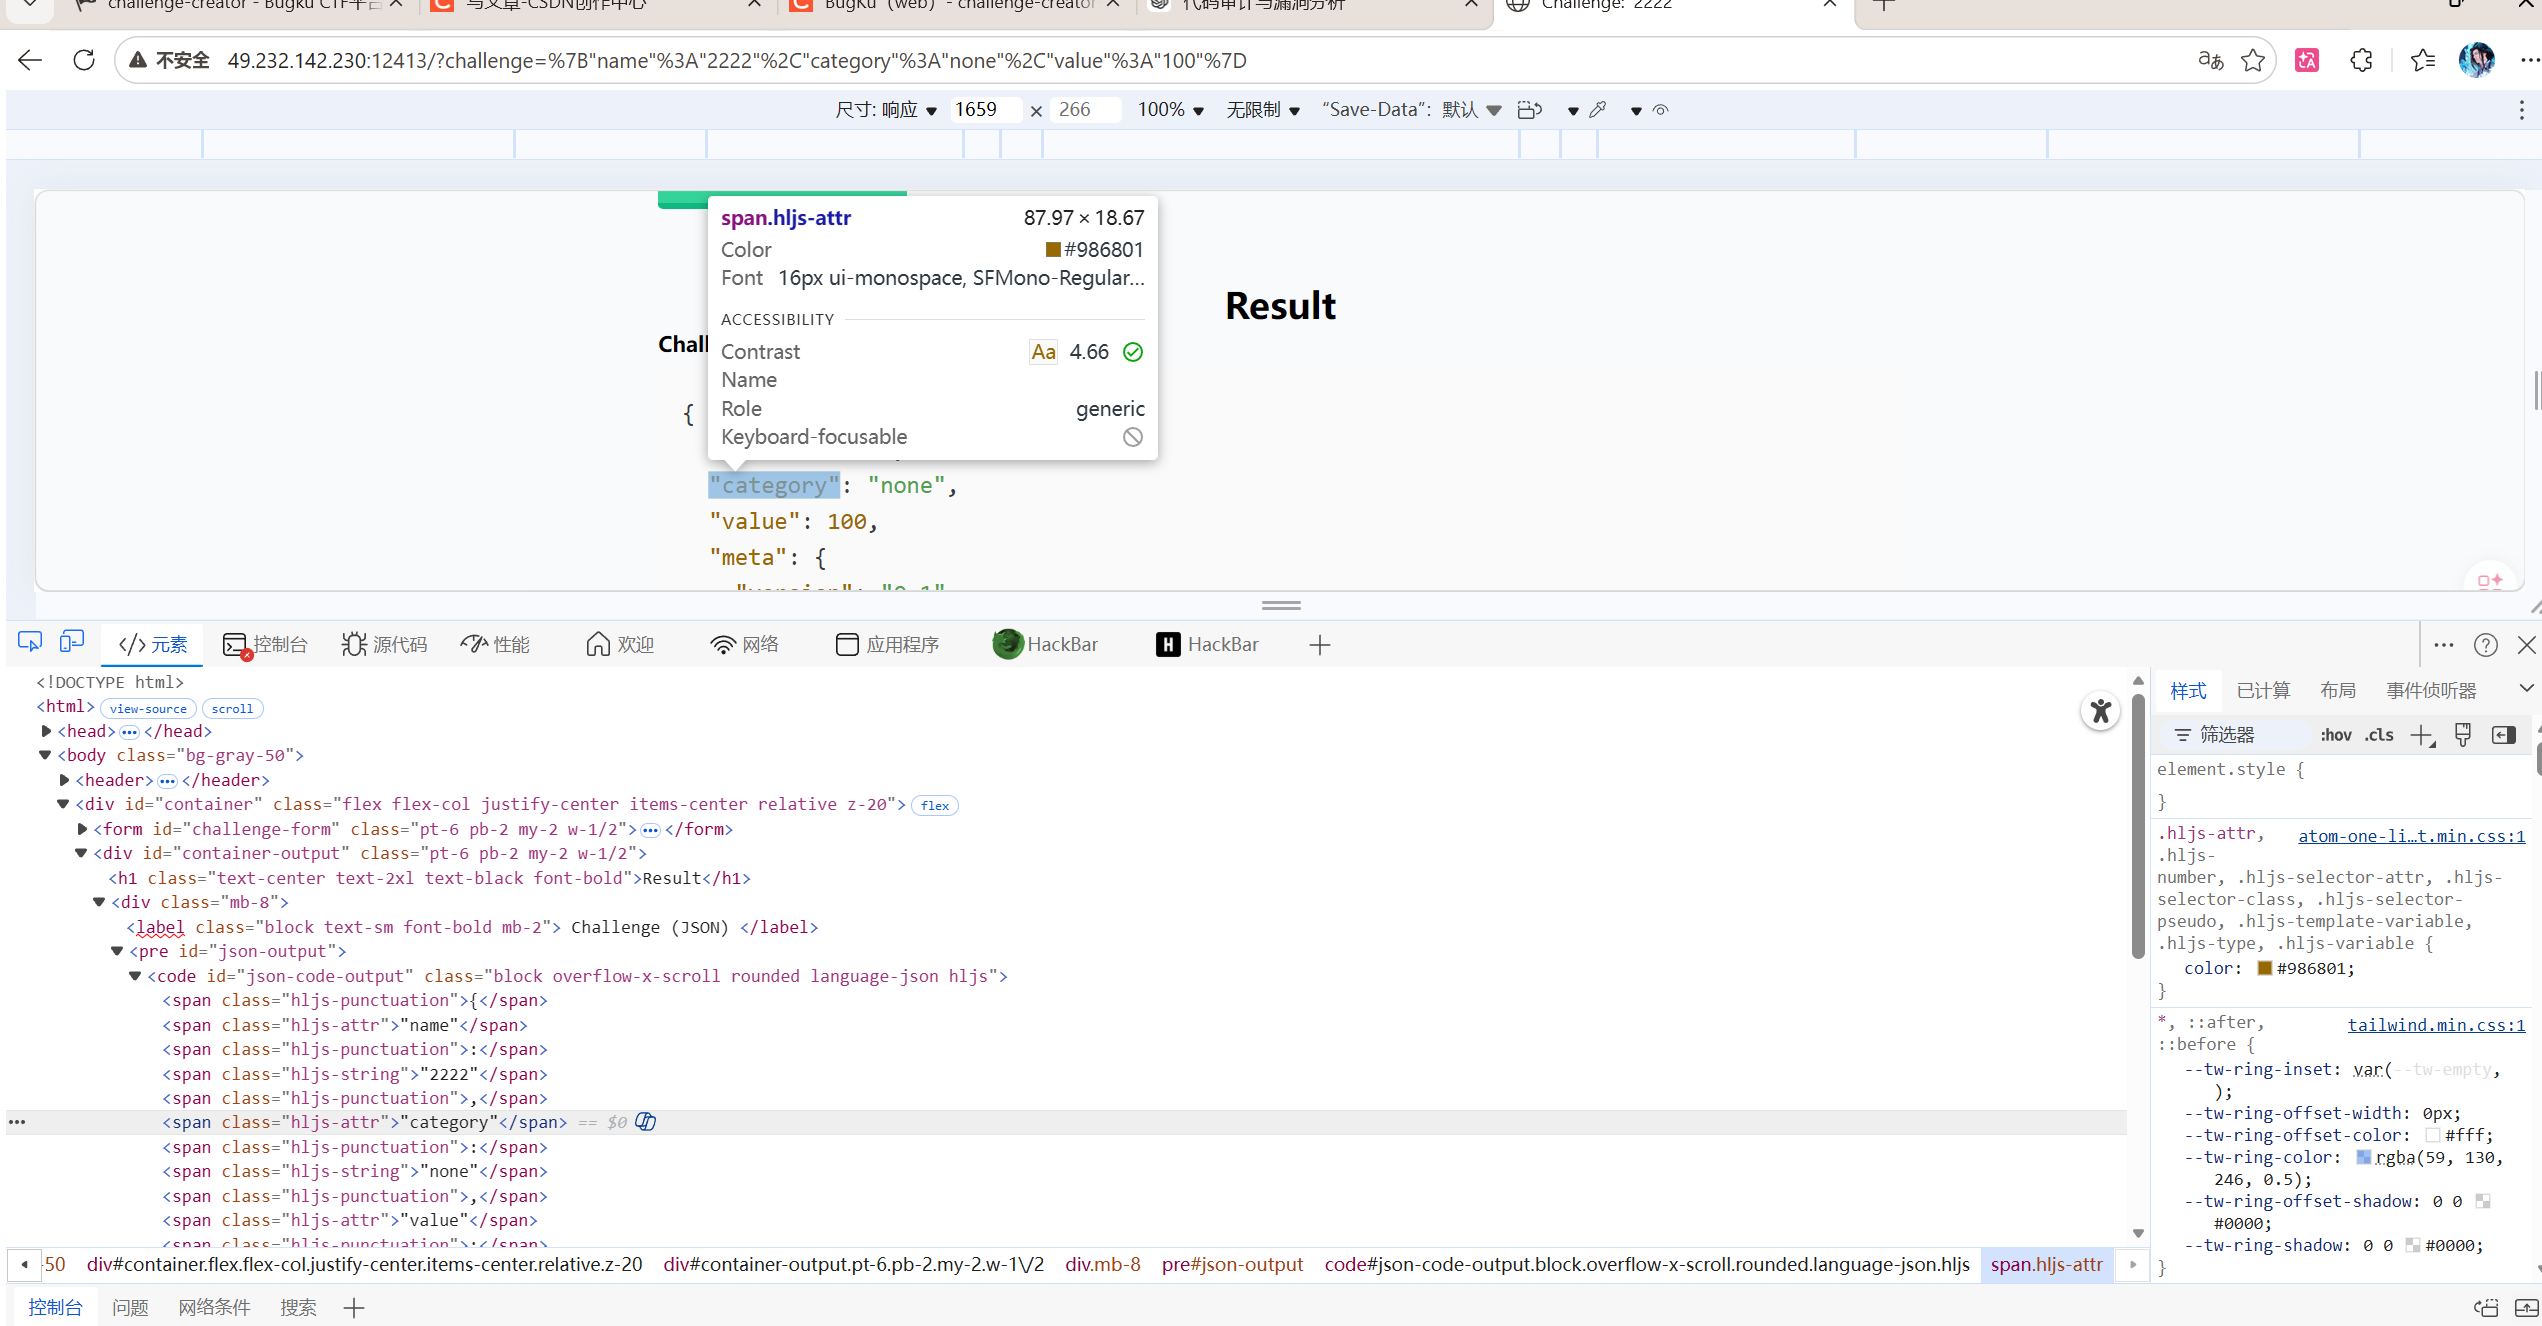Click the floating assistant icon on the page corner
Image resolution: width=2542 pixels, height=1326 pixels.
coord(2489,579)
